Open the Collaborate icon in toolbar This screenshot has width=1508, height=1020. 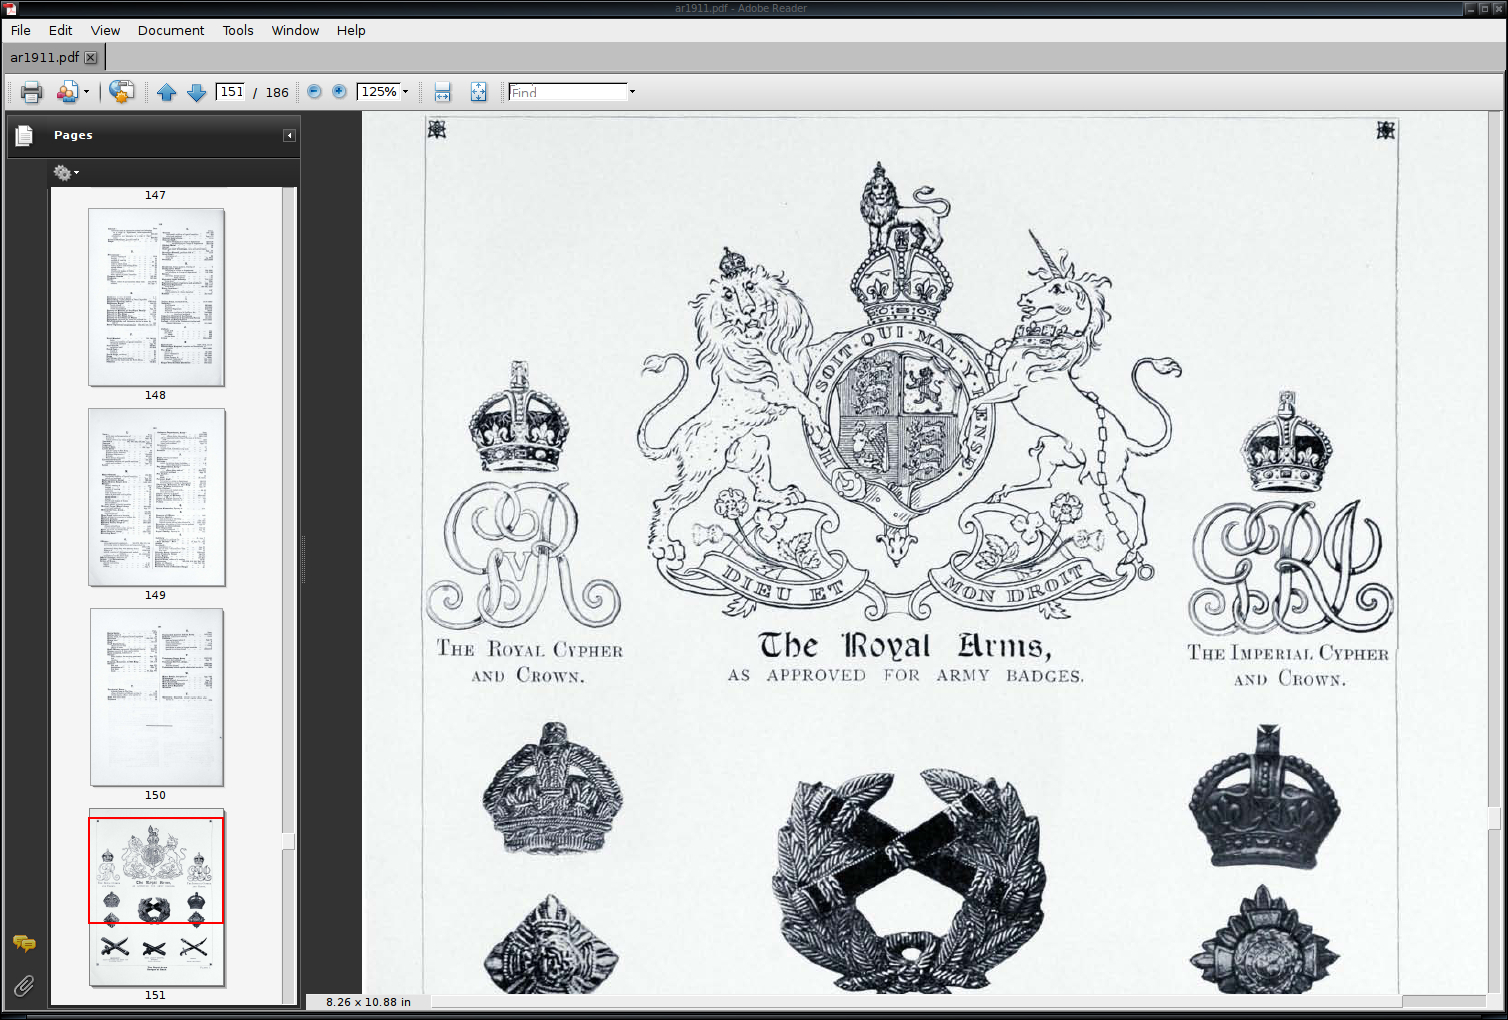point(66,92)
